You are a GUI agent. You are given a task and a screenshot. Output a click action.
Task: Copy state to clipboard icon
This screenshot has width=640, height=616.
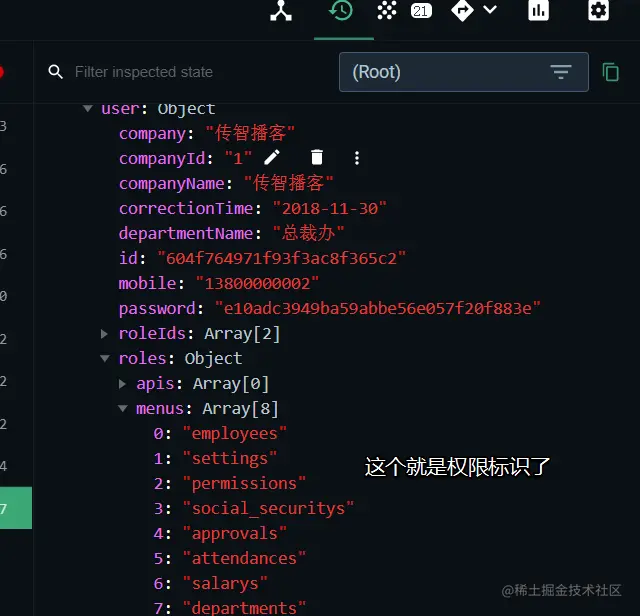pyautogui.click(x=611, y=72)
